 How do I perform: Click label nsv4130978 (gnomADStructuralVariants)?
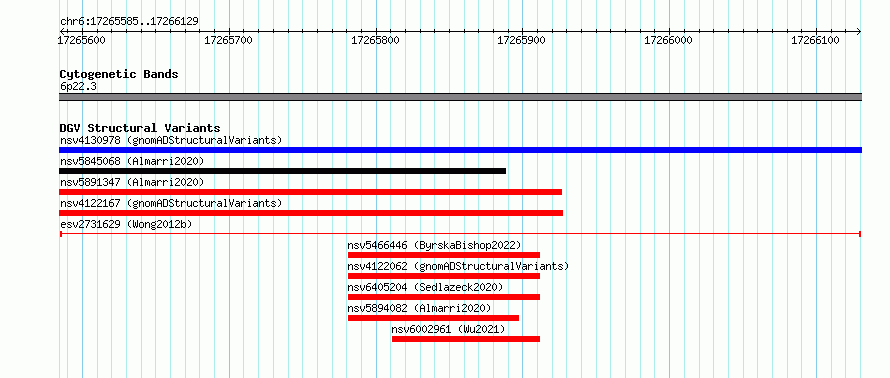pos(171,140)
